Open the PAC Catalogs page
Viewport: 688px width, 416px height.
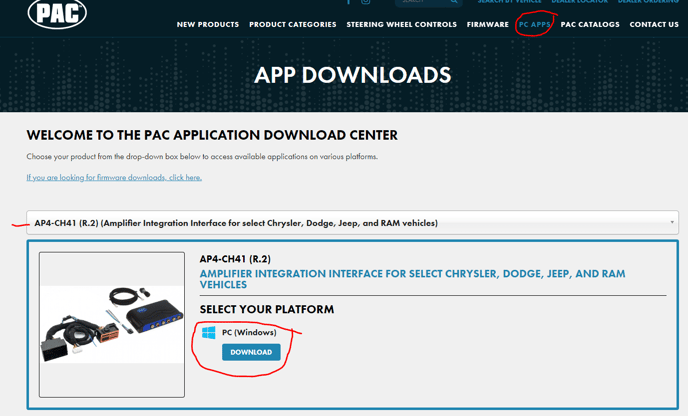click(590, 25)
